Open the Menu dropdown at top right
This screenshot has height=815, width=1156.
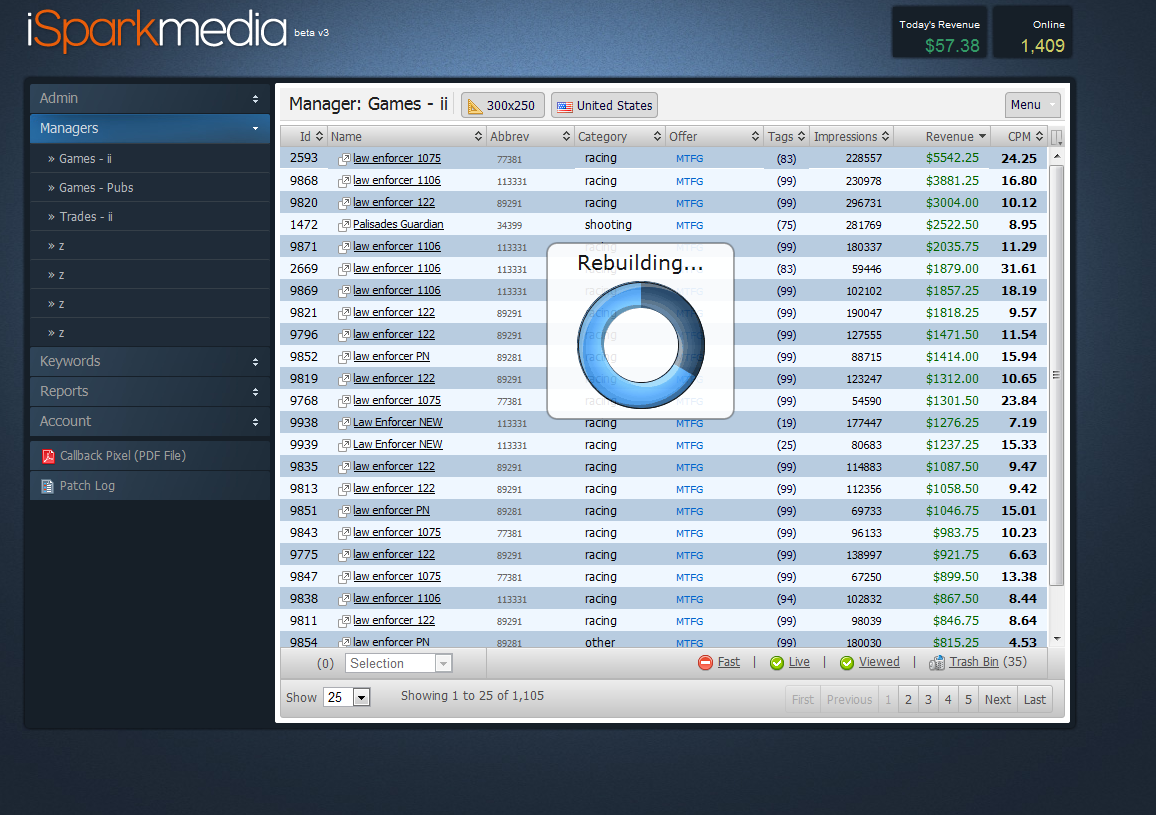pos(1032,104)
